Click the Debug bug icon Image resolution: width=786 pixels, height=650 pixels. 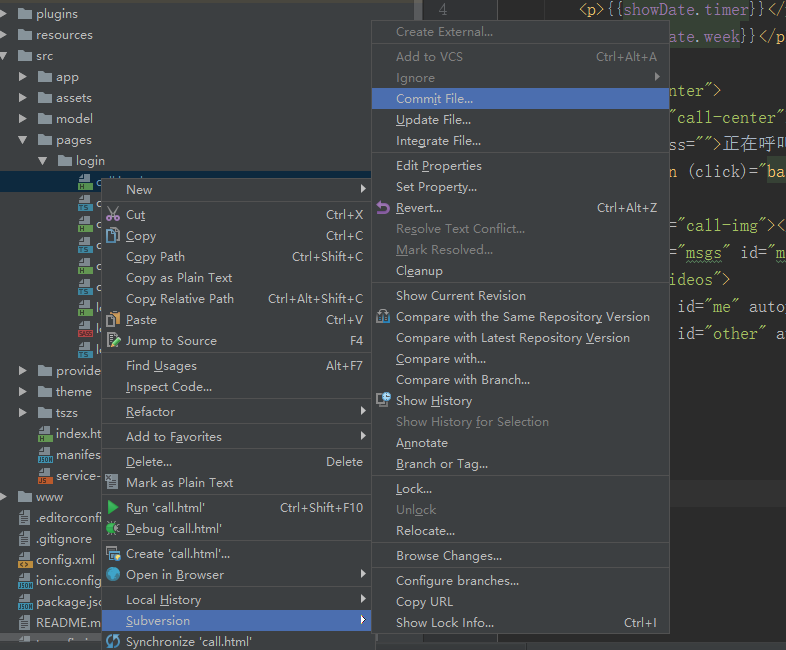pos(113,528)
